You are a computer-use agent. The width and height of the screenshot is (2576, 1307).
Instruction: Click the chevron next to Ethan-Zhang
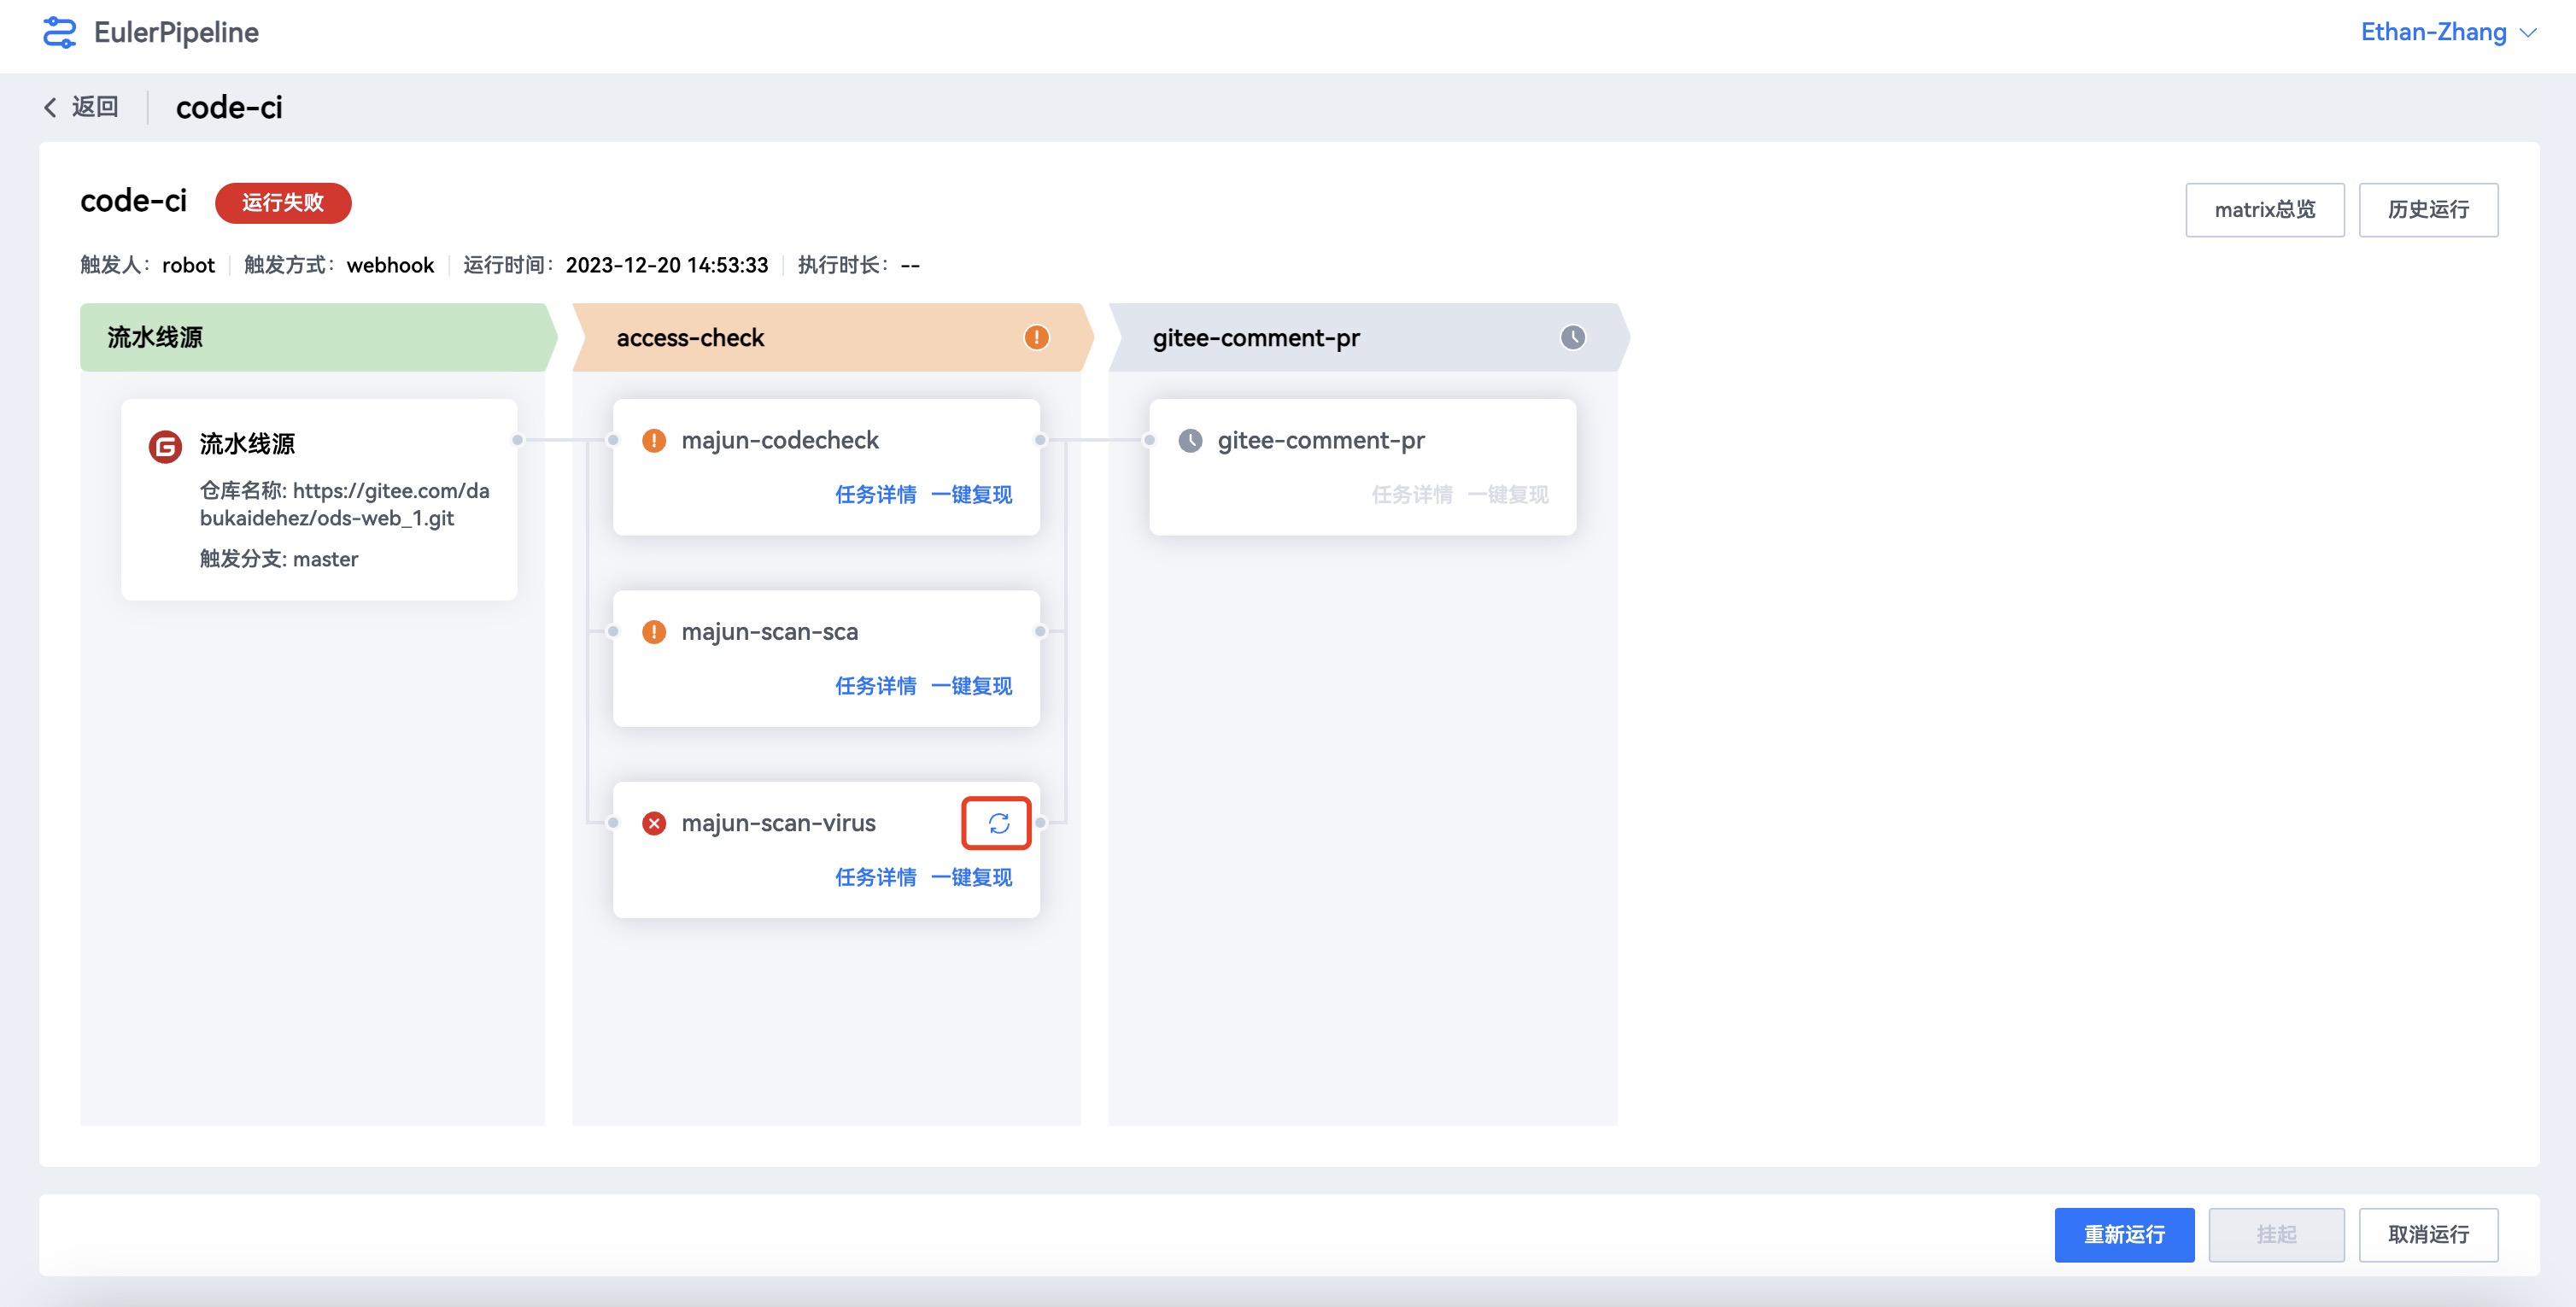(x=2529, y=33)
